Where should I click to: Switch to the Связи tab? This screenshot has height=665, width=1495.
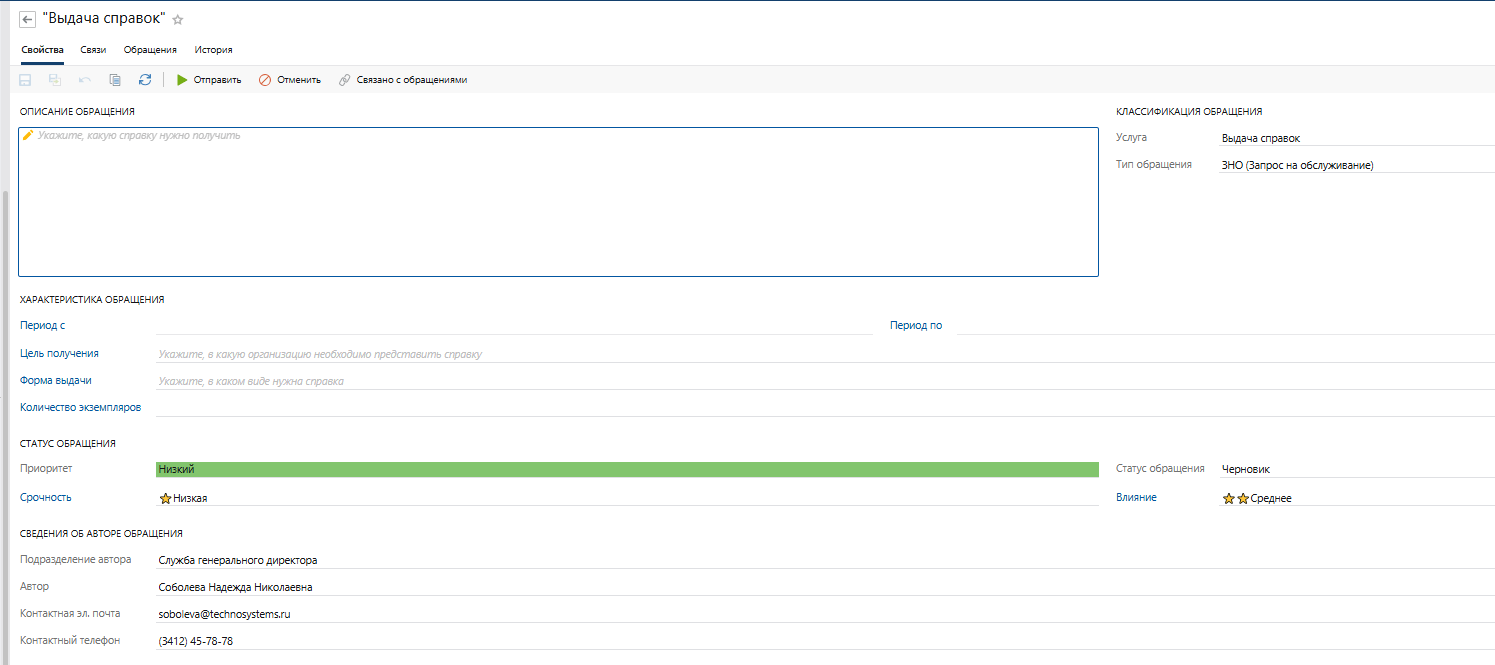(93, 49)
